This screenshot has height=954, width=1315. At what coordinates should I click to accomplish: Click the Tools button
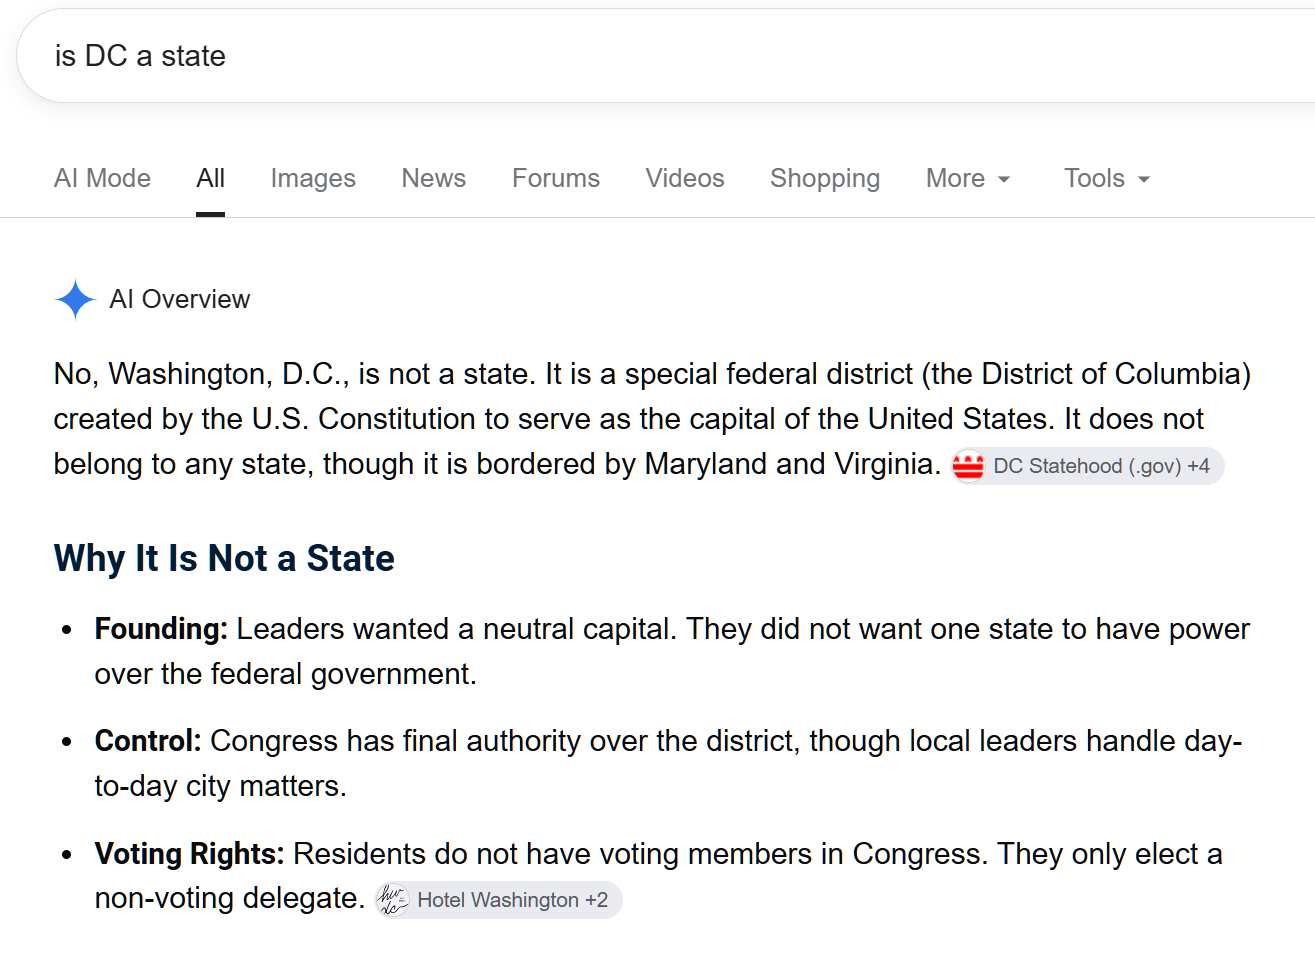(x=1107, y=178)
